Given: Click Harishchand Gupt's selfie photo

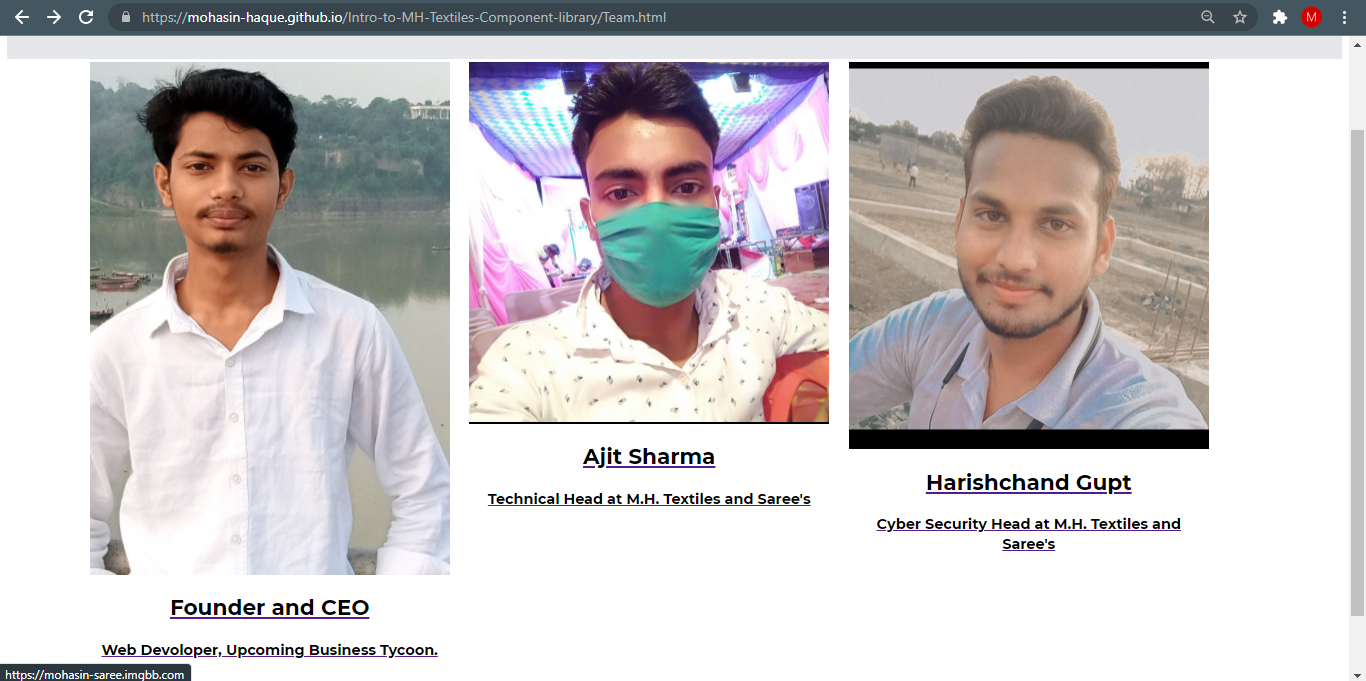Looking at the screenshot, I should coord(1029,255).
